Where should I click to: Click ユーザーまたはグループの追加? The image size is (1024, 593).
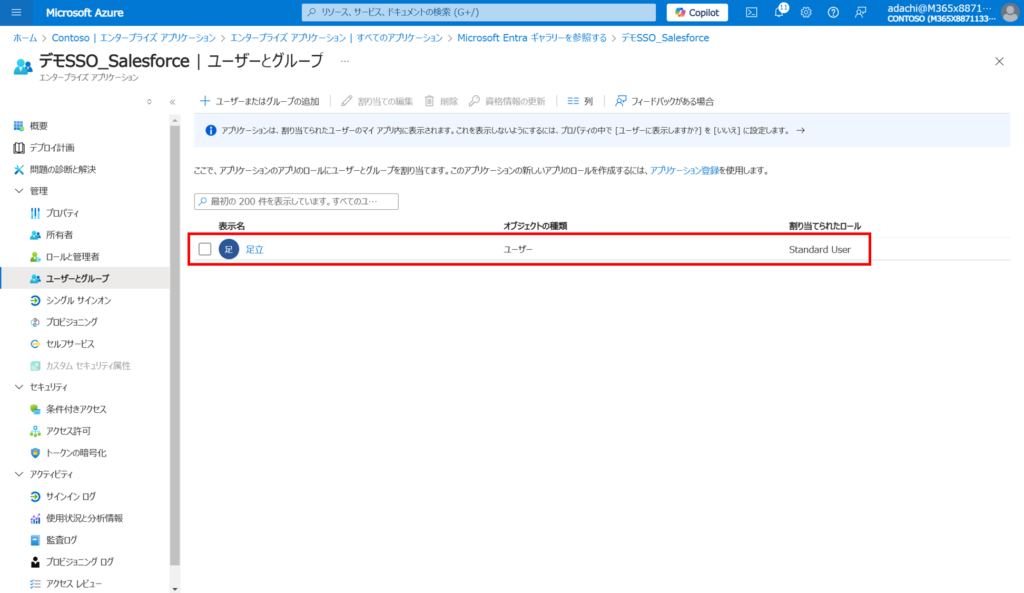(x=259, y=101)
